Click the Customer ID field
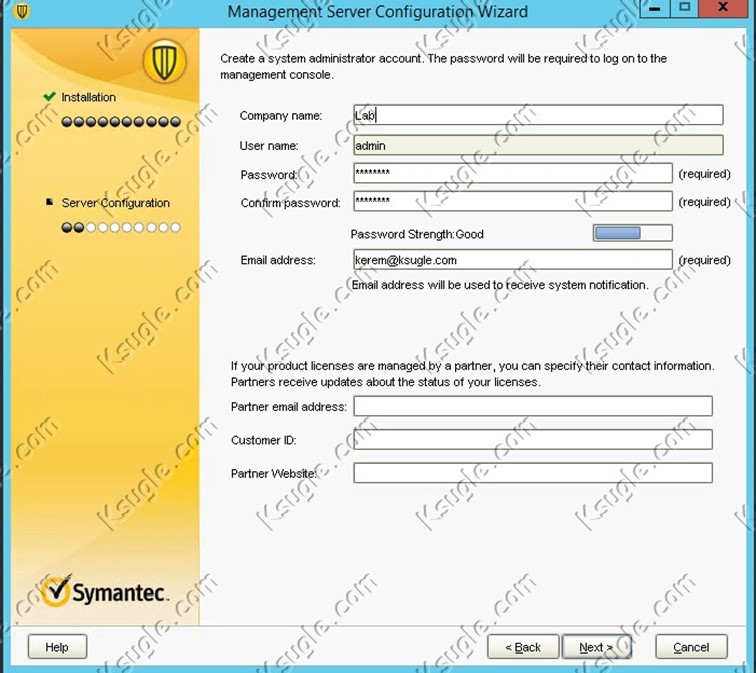Viewport: 756px width, 673px height. tap(533, 439)
